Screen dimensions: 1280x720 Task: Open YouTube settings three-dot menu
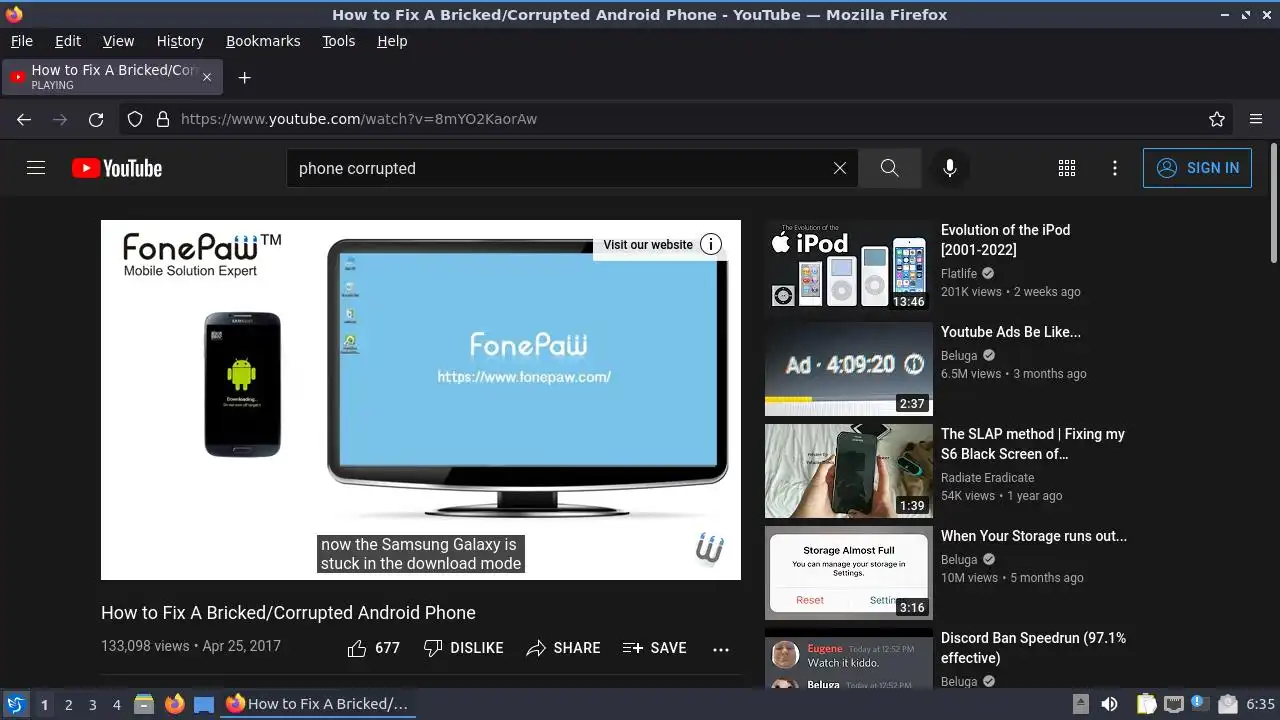[1115, 168]
